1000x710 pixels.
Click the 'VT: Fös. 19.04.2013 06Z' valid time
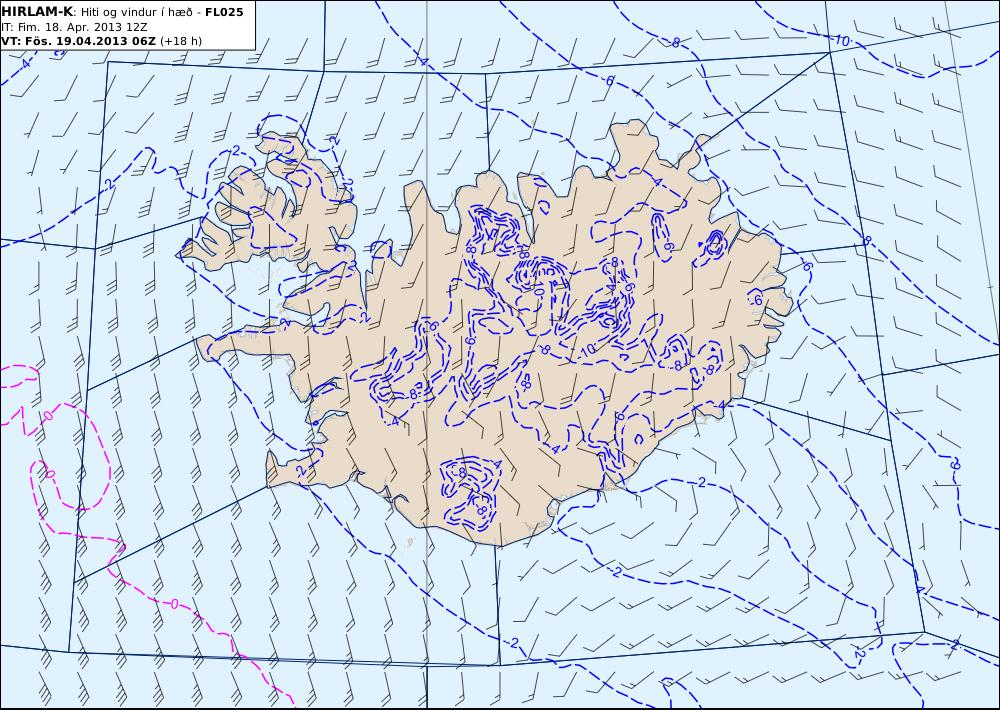click(78, 41)
